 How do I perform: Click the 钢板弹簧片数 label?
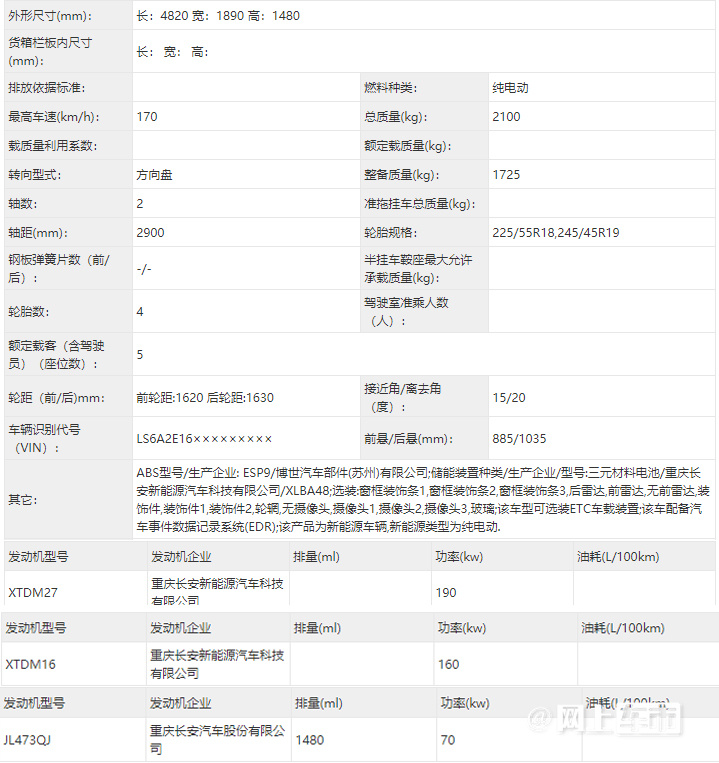(58, 269)
